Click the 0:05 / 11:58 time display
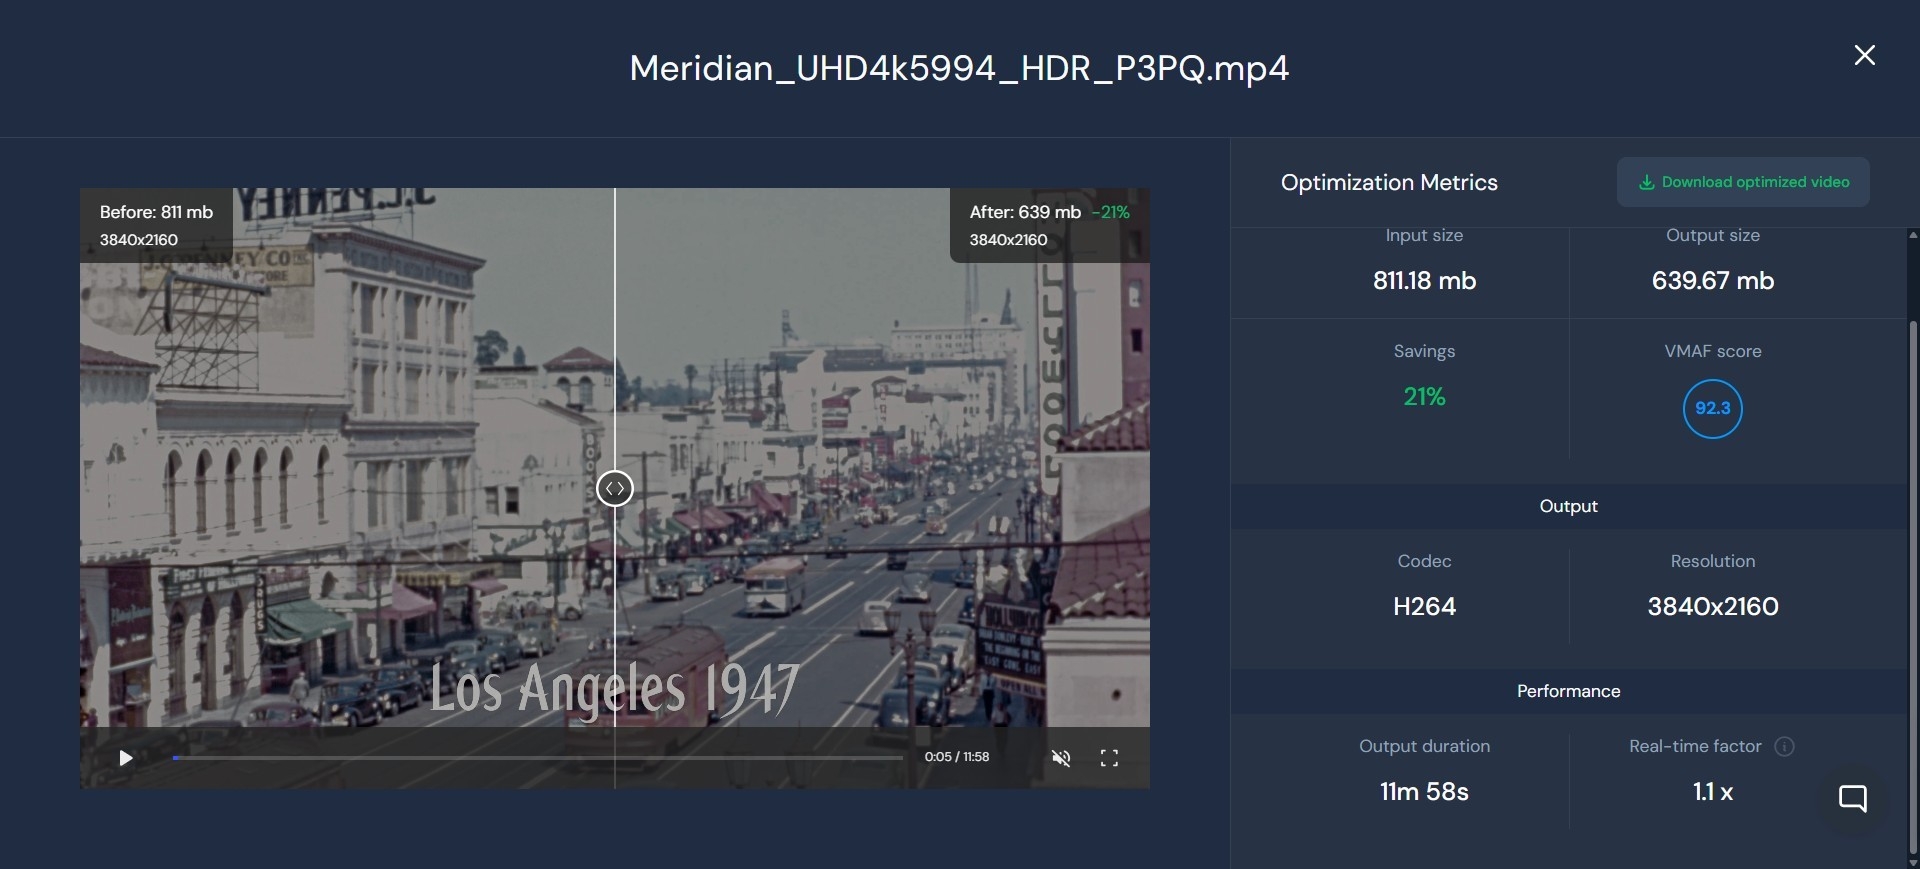1920x869 pixels. tap(956, 757)
